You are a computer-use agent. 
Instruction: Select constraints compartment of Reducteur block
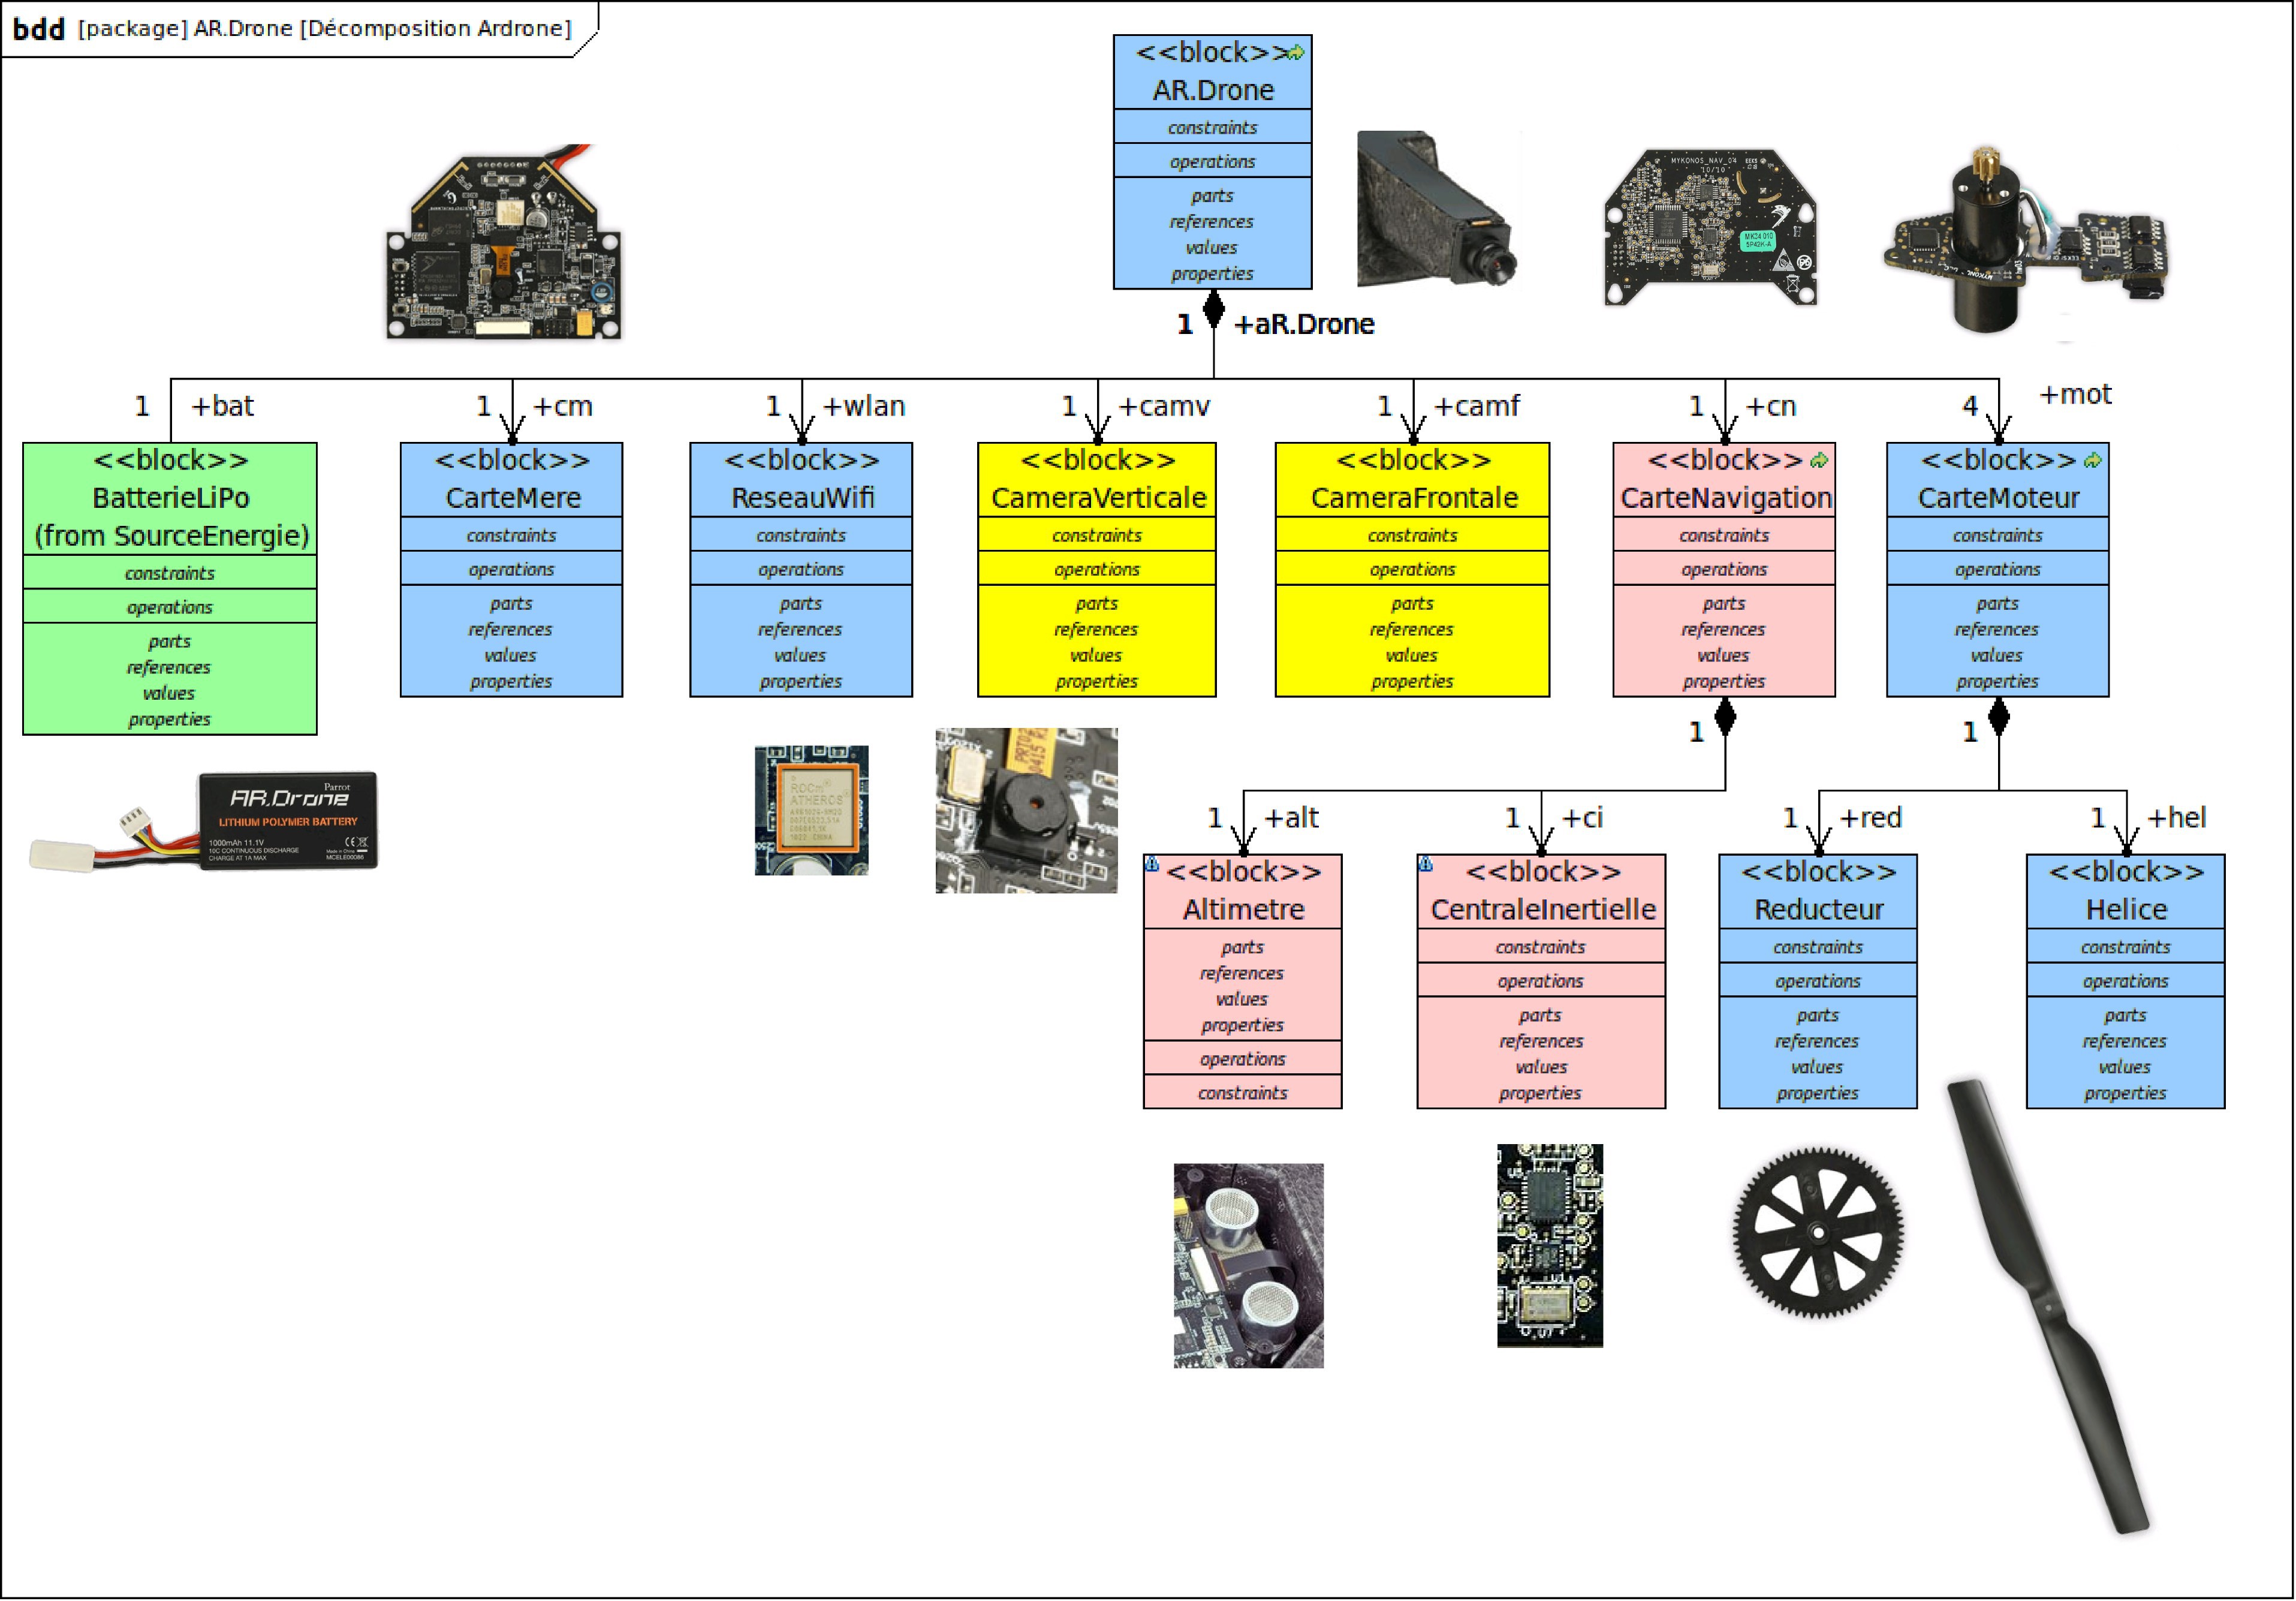click(x=1818, y=947)
